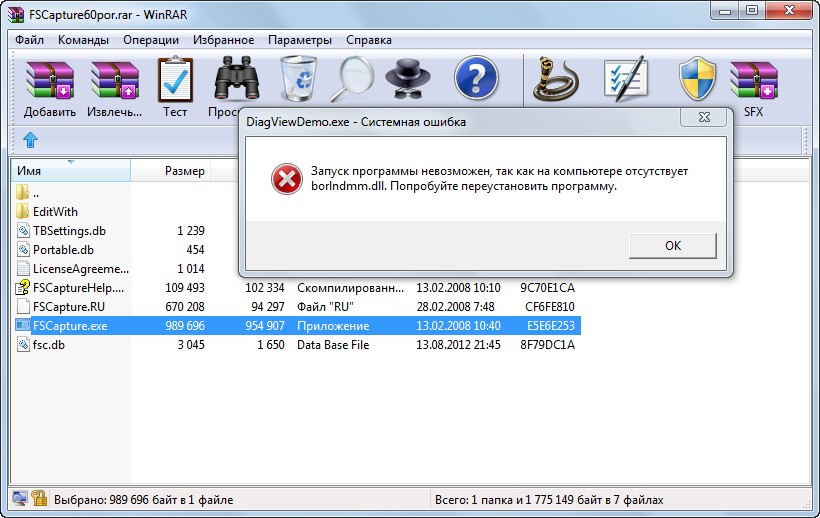Select the FSCaptureHelp file name
The height and width of the screenshot is (518, 820).
coord(78,287)
